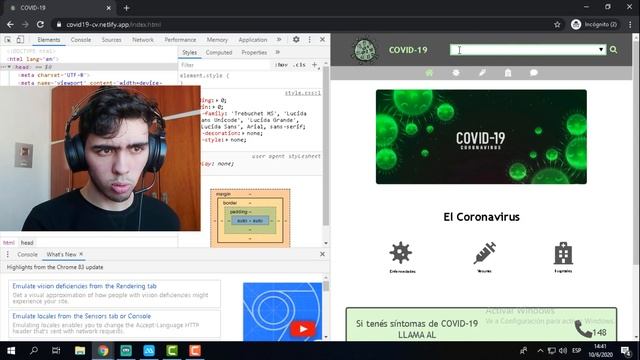Screen dimensions: 640x360
Task: Click the COVID-19 coronavirus banner image
Action: pyautogui.click(x=481, y=137)
